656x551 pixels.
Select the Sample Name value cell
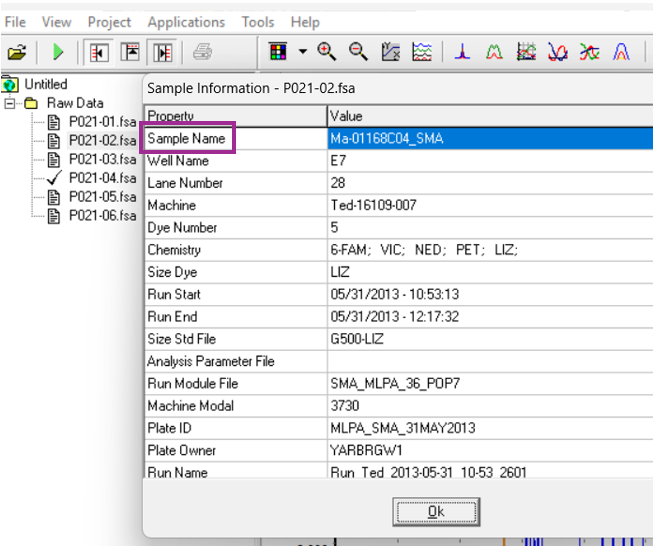(490, 138)
